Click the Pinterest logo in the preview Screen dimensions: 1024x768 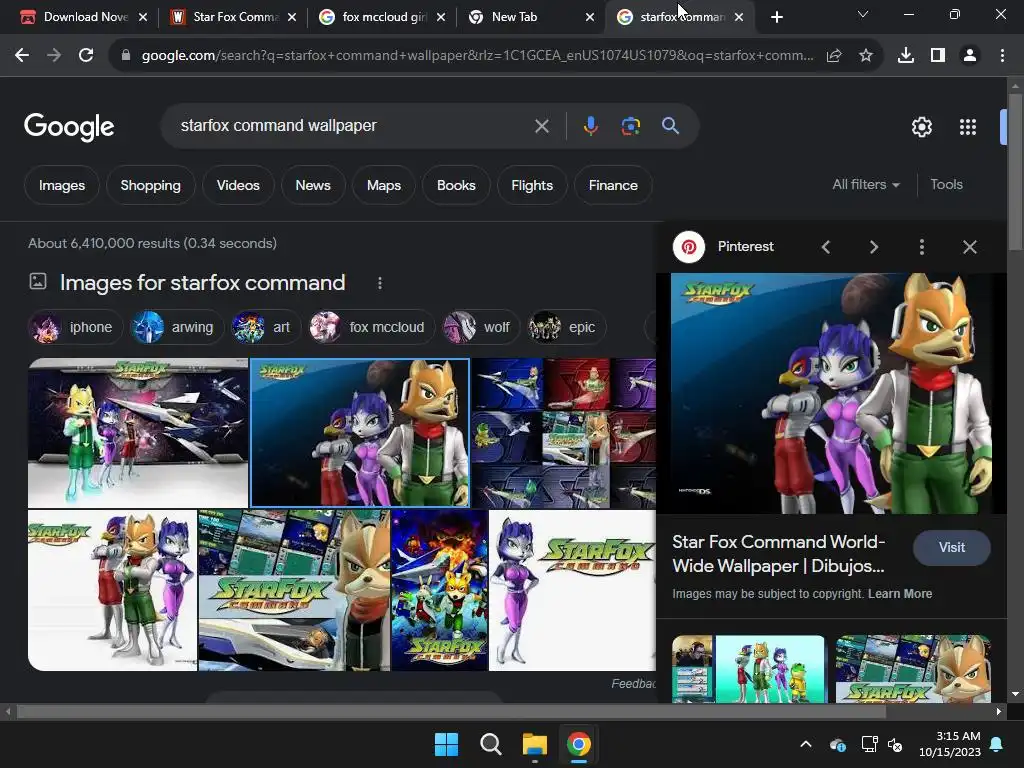coord(689,247)
